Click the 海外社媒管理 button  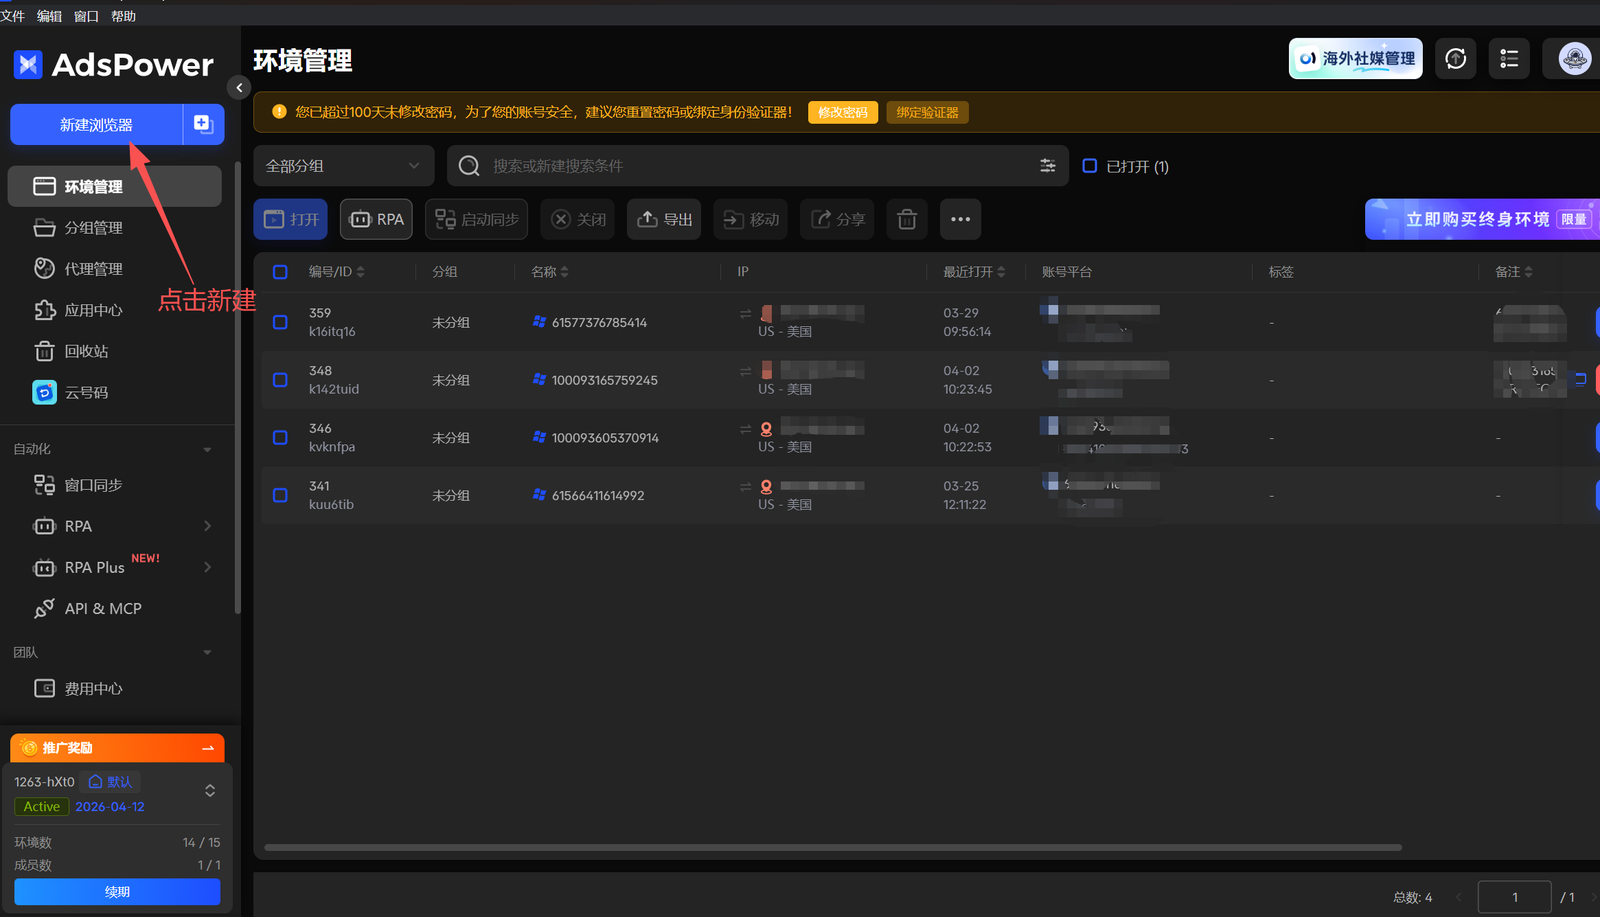1356,59
